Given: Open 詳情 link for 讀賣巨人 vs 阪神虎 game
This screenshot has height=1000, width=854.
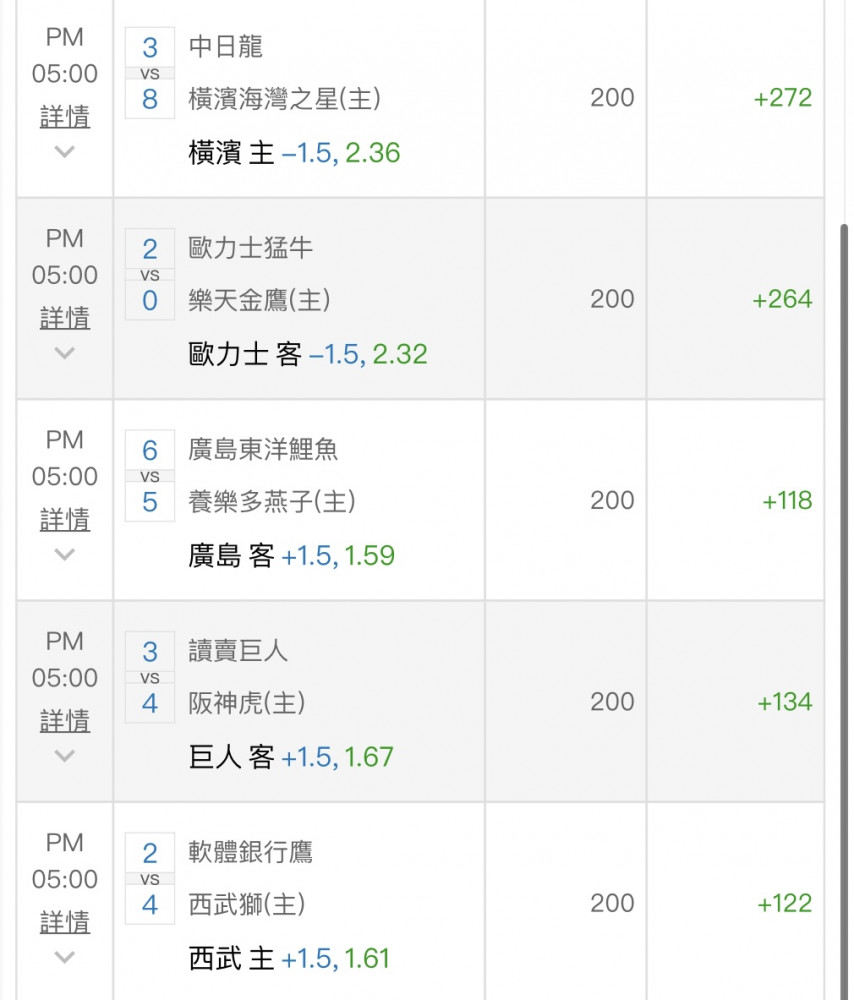Looking at the screenshot, I should (x=64, y=721).
